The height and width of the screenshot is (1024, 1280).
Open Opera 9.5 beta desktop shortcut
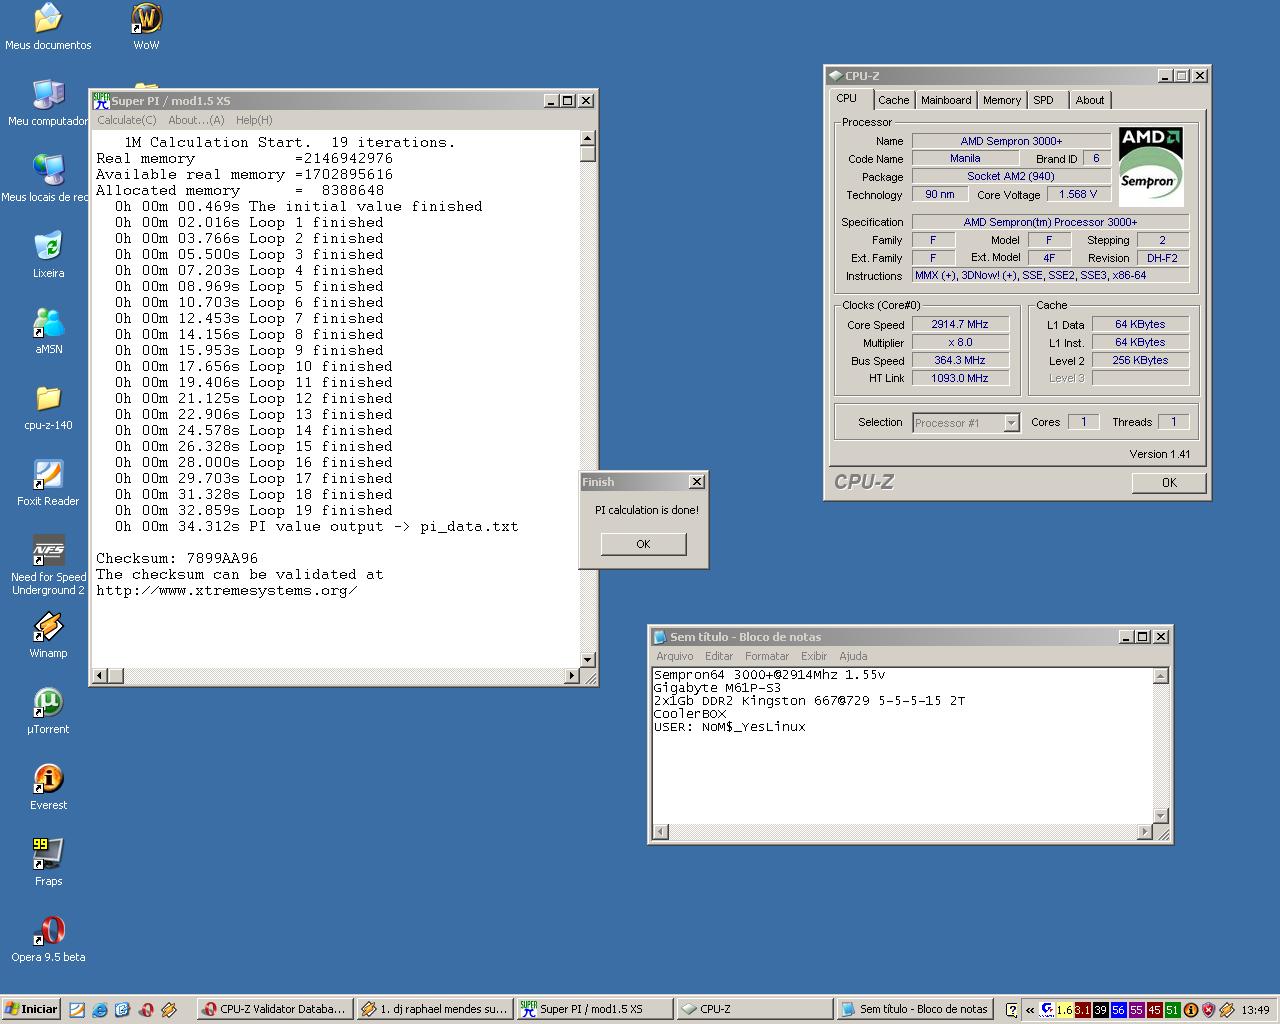coord(48,939)
